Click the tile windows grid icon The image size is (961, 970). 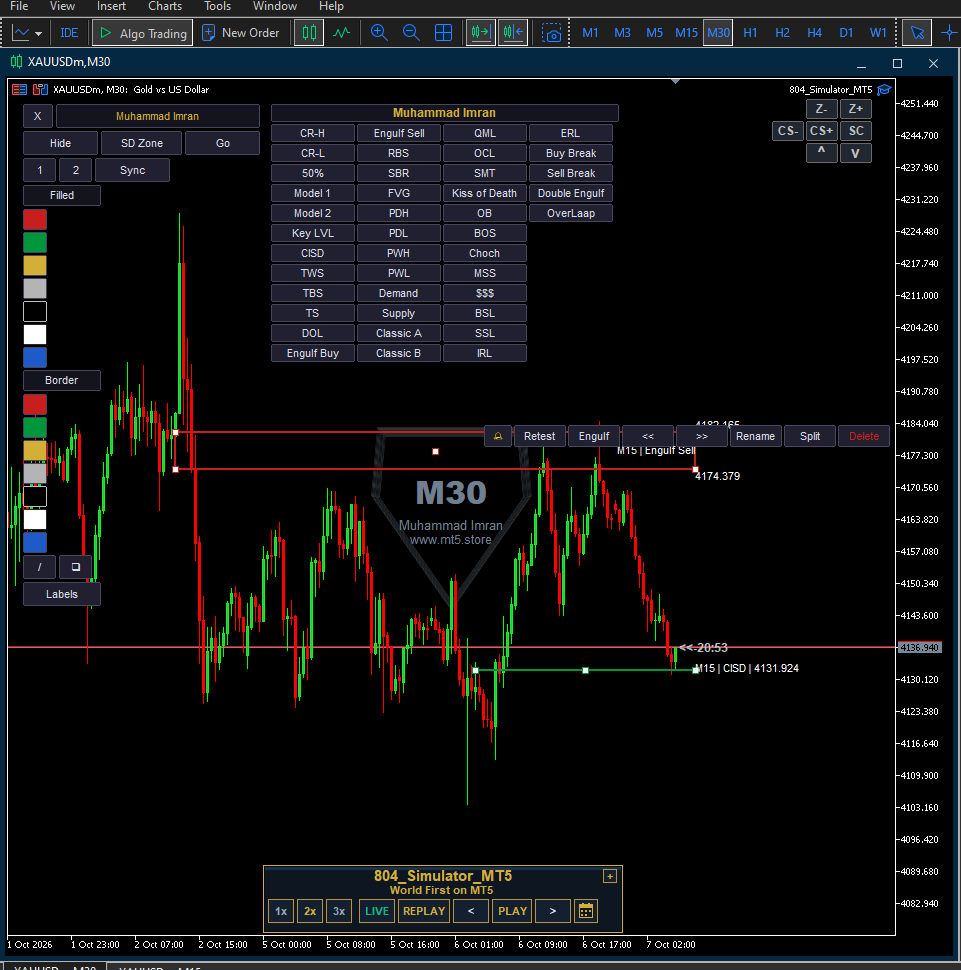tap(443, 33)
